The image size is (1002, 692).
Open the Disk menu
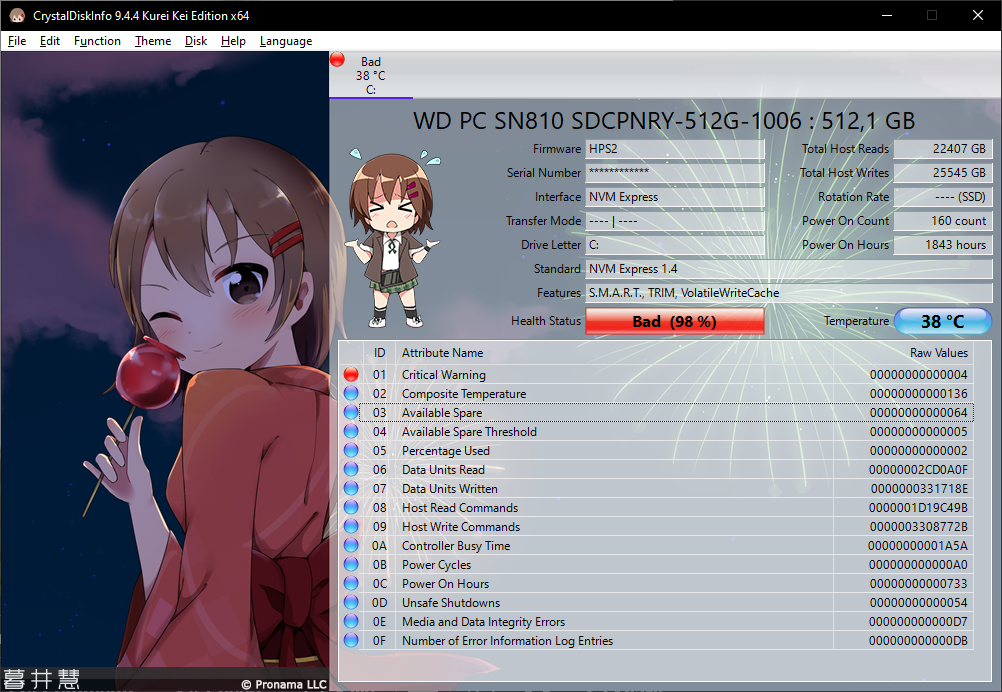coord(196,41)
